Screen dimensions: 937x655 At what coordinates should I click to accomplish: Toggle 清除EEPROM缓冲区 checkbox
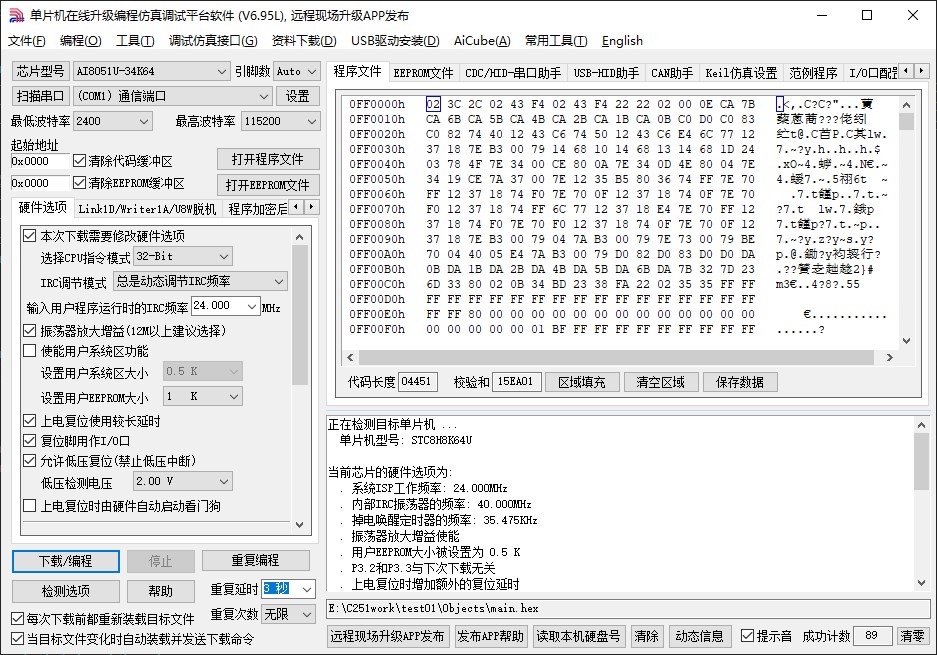point(79,182)
